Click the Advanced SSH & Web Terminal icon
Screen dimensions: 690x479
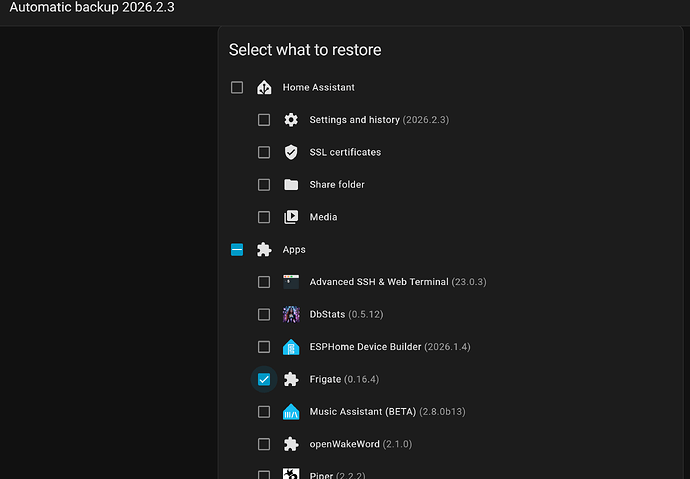point(291,282)
